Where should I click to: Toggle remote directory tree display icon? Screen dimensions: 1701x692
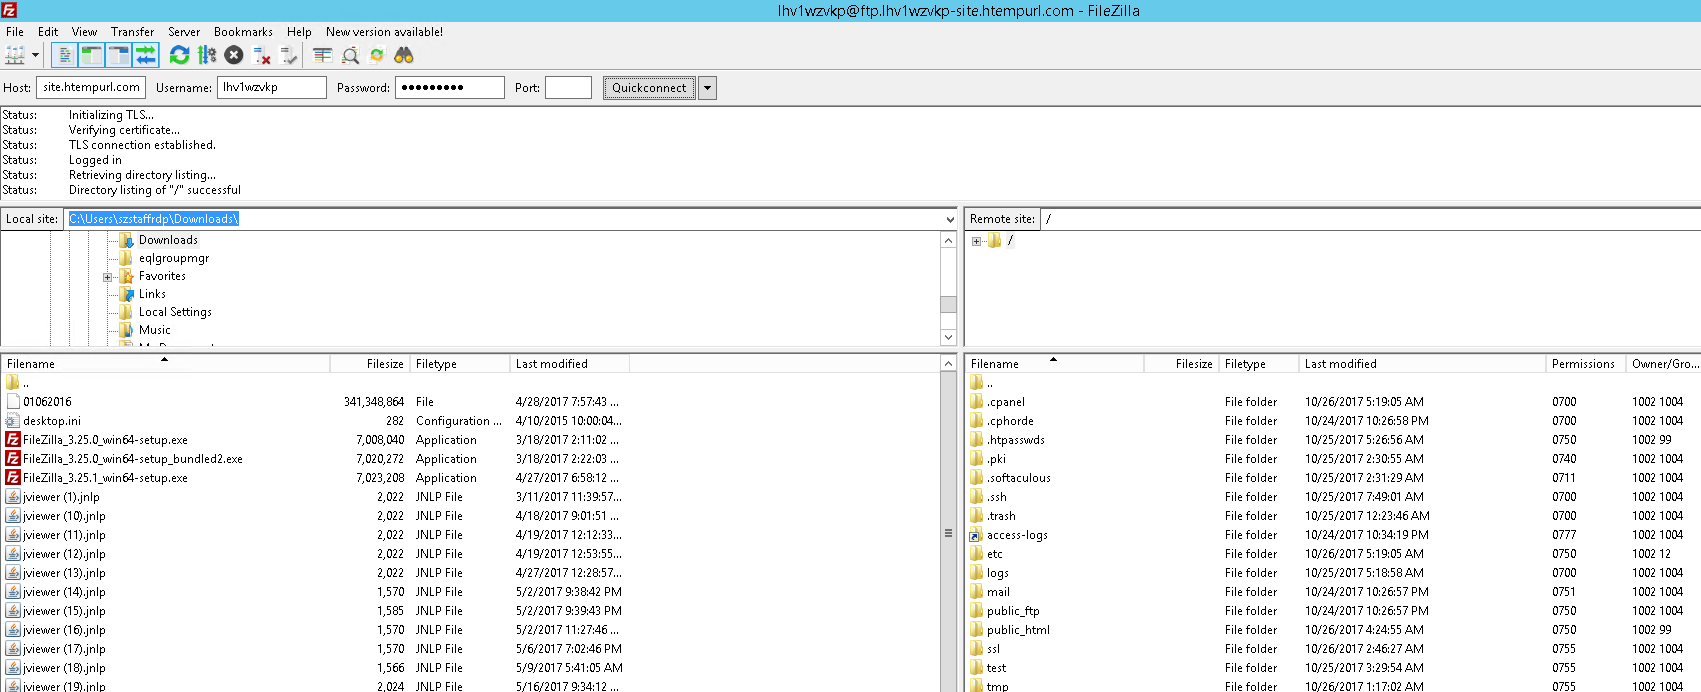point(118,55)
